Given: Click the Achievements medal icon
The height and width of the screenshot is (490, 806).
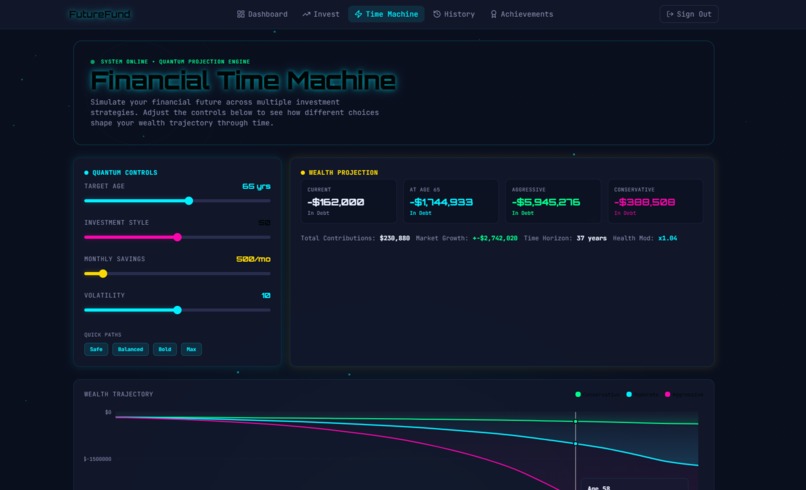Looking at the screenshot, I should point(493,14).
